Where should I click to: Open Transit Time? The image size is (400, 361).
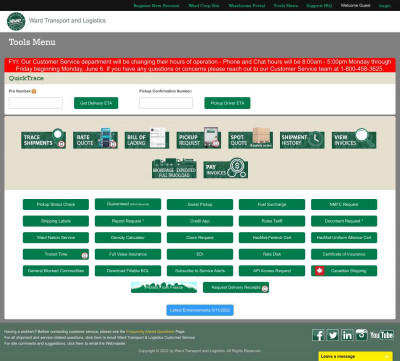point(56,254)
